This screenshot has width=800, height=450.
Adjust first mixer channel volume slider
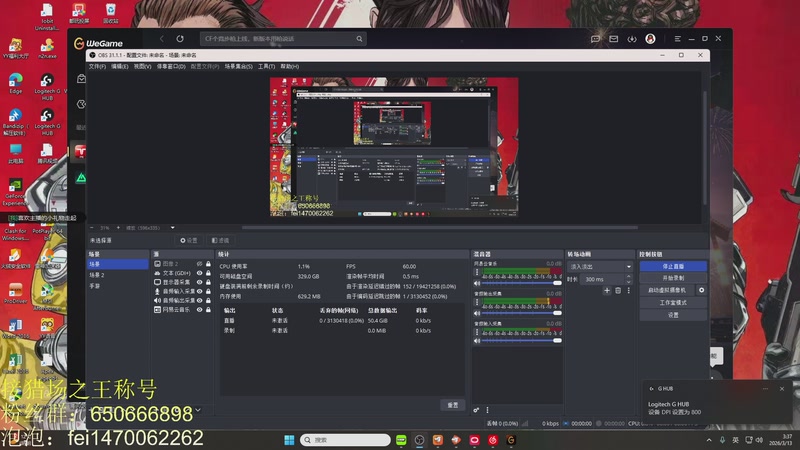(521, 283)
